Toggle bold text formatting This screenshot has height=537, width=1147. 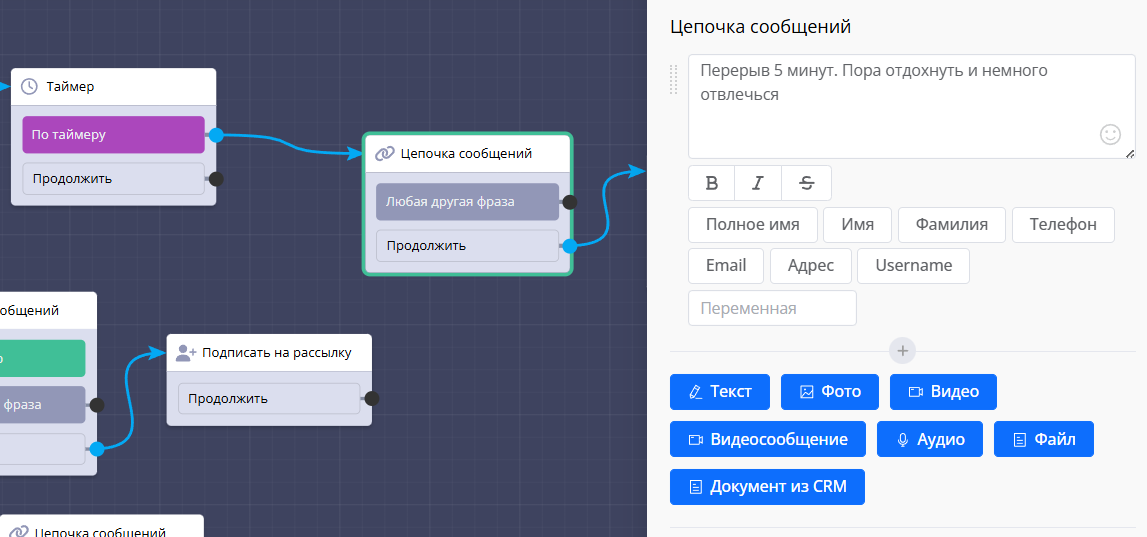point(712,183)
